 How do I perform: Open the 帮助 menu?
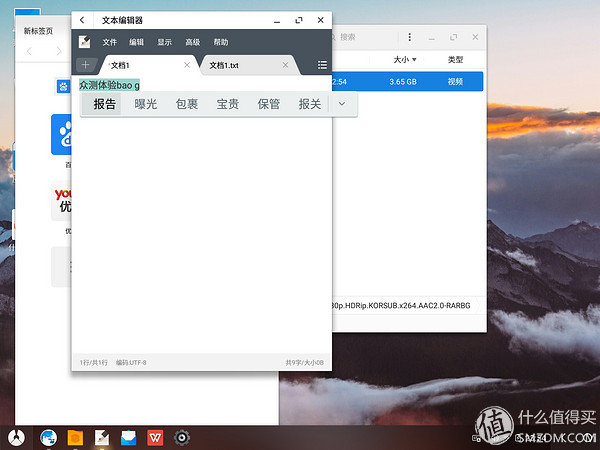tap(221, 42)
